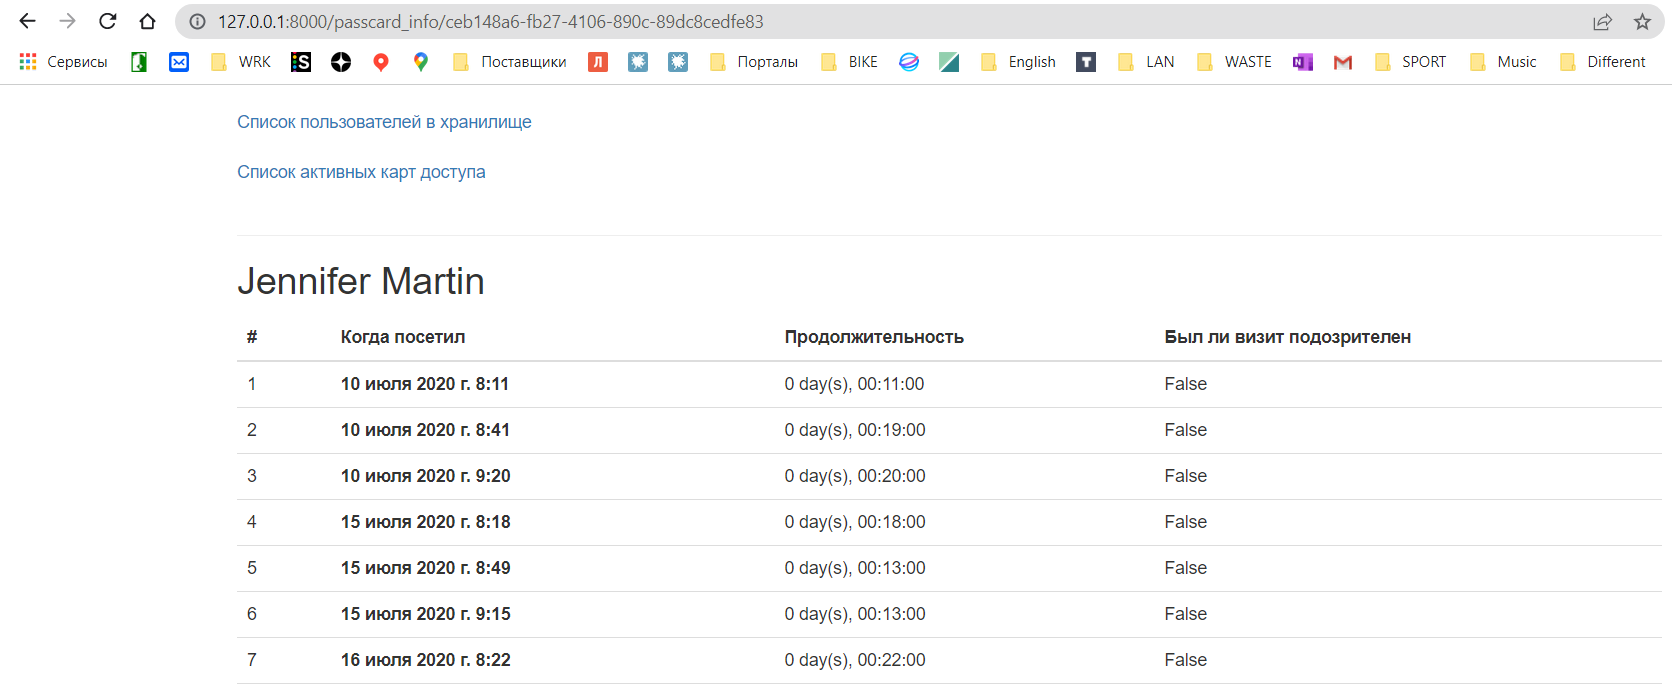The image size is (1672, 685).
Task: Open Список активных карт доступа link
Action: click(361, 172)
